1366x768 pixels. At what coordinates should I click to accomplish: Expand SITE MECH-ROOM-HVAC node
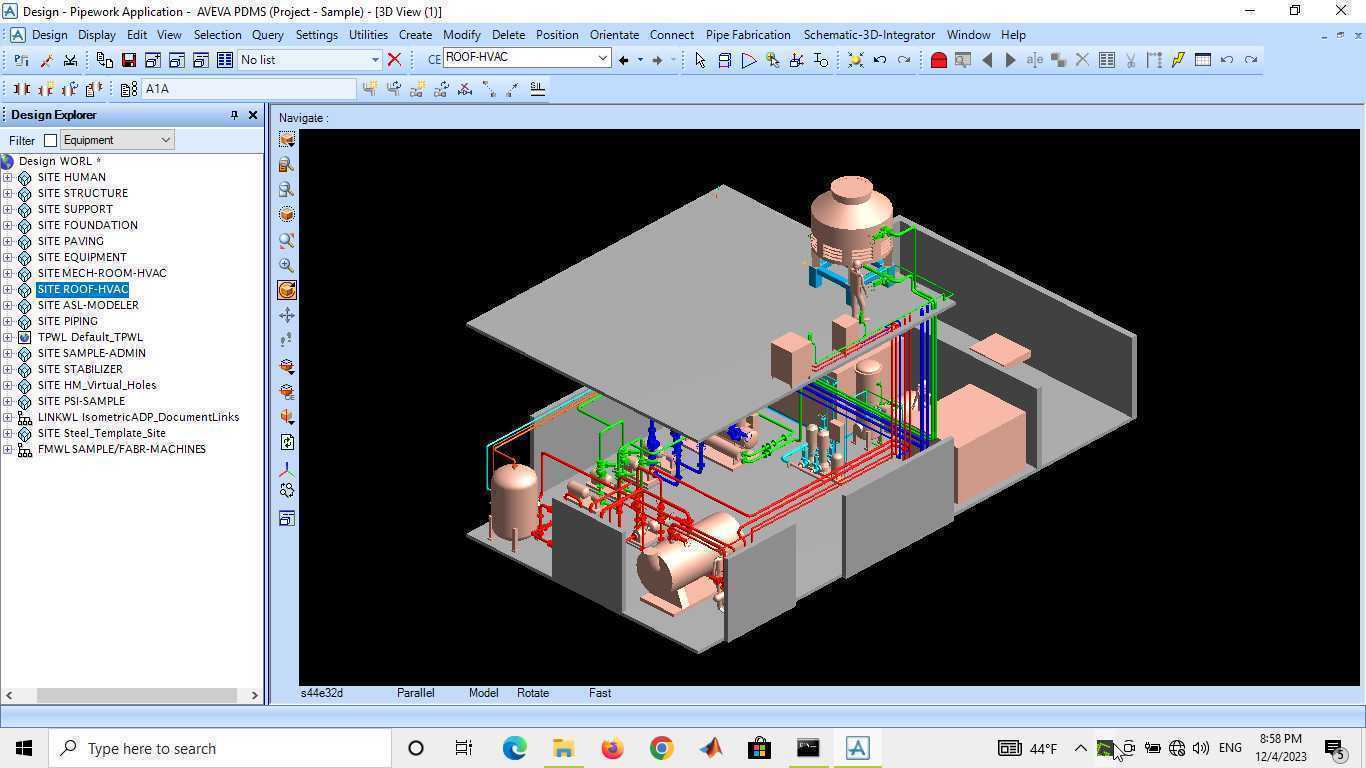pos(8,273)
